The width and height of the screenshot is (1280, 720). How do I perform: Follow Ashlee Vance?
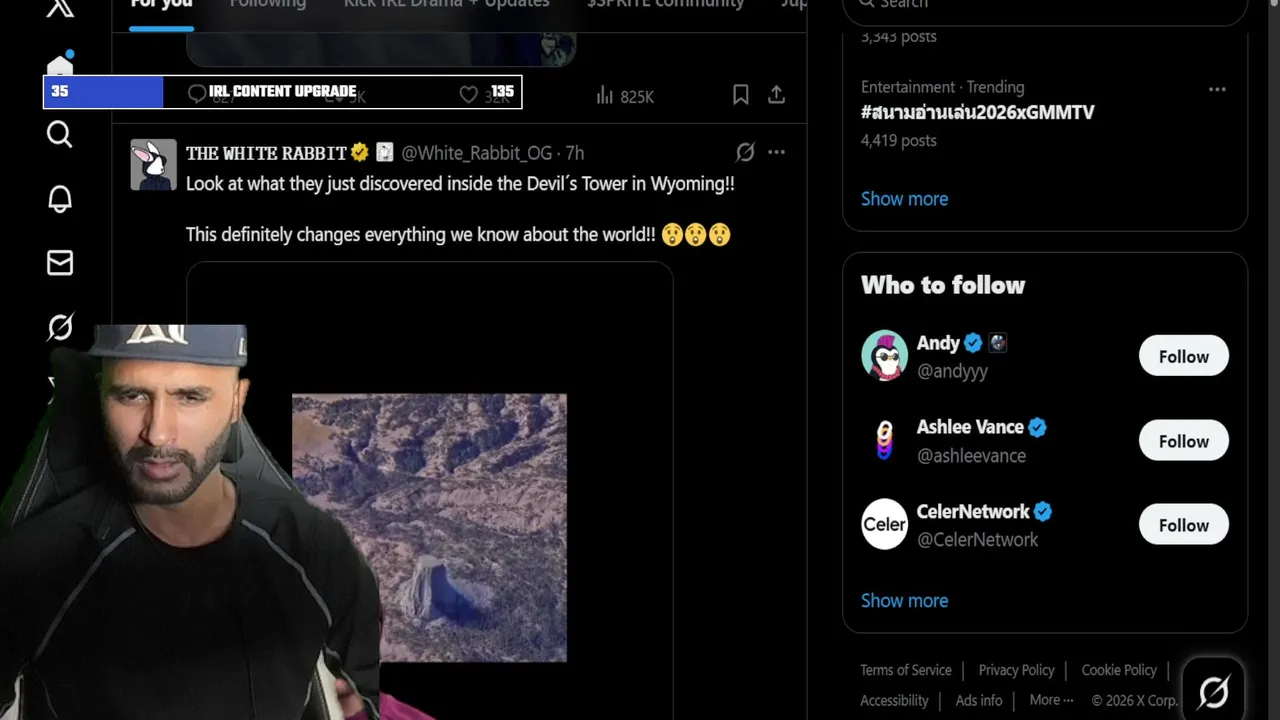point(1184,441)
